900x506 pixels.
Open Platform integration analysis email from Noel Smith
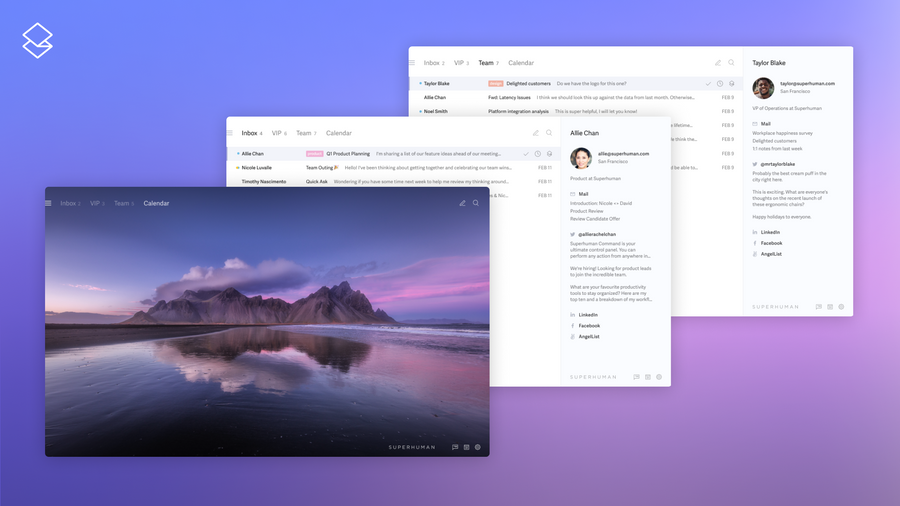(x=576, y=111)
